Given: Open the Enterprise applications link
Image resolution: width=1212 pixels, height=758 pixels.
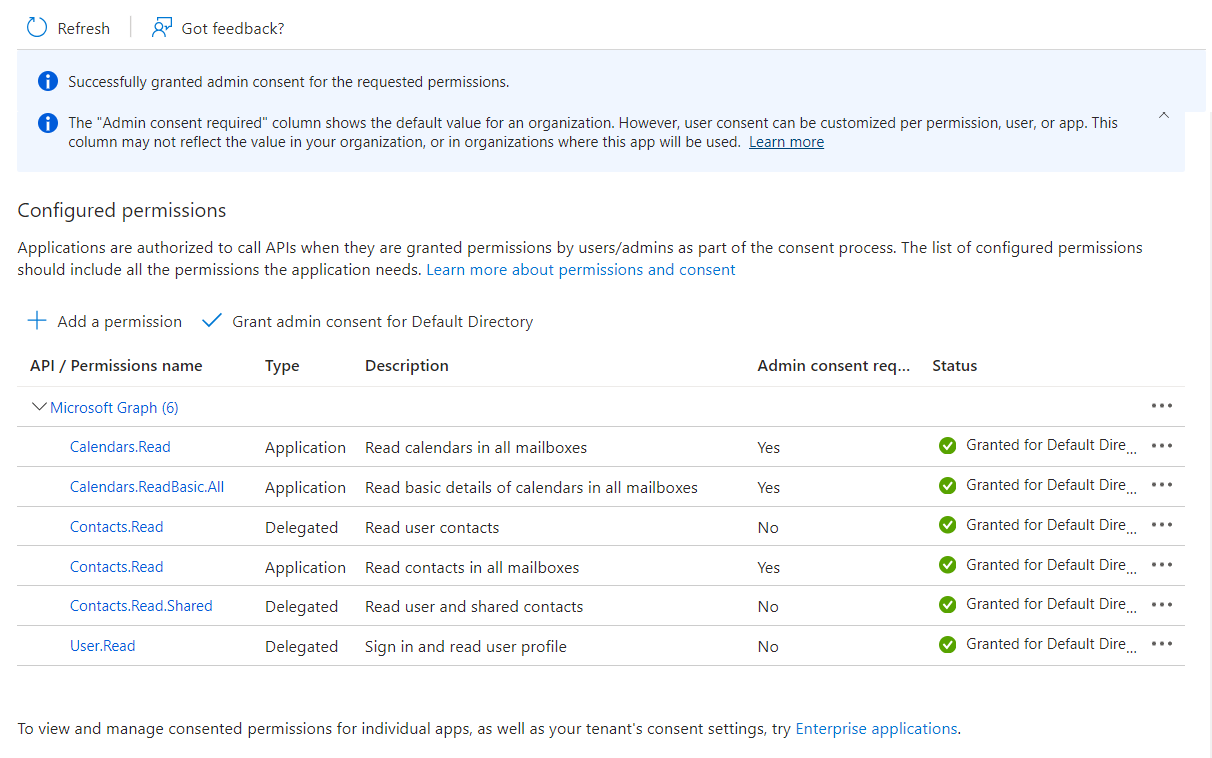Looking at the screenshot, I should [x=876, y=729].
